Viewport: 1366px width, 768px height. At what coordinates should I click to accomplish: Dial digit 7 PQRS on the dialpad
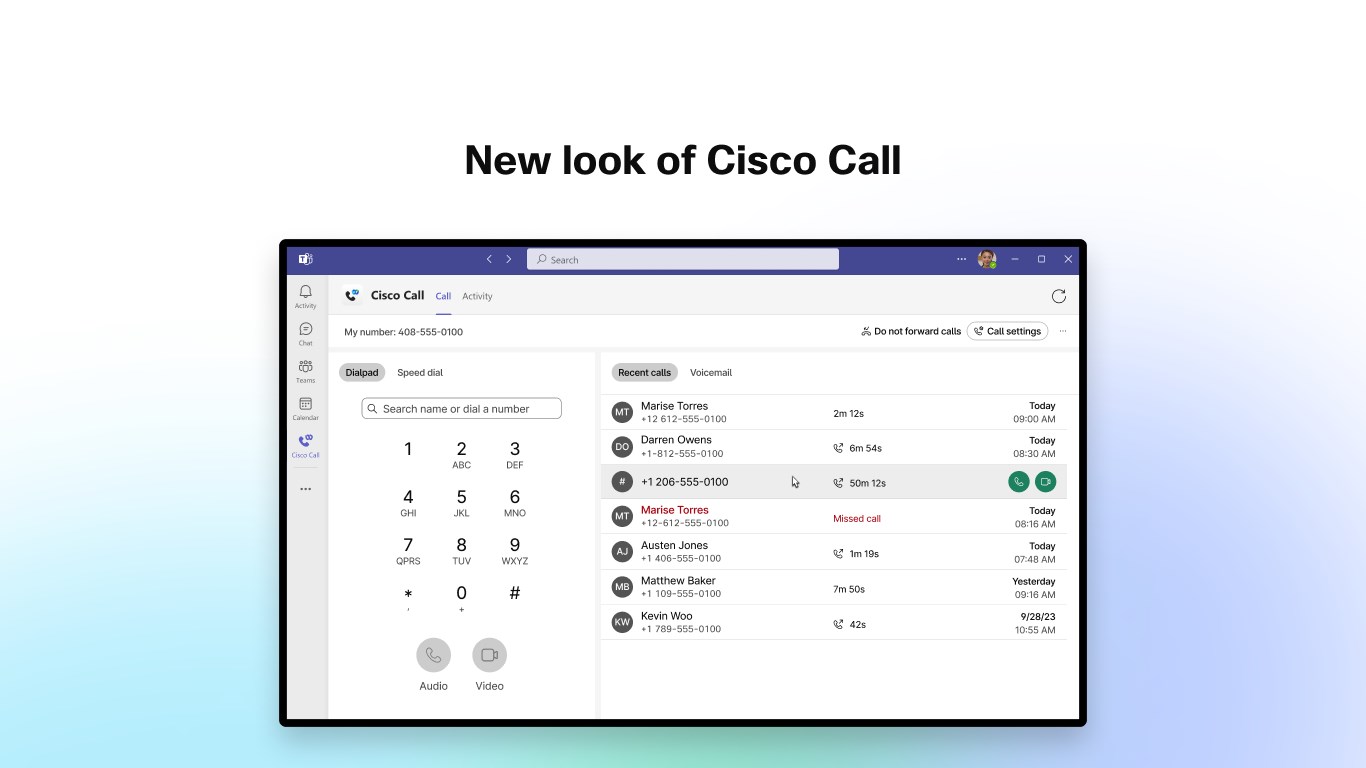point(408,550)
